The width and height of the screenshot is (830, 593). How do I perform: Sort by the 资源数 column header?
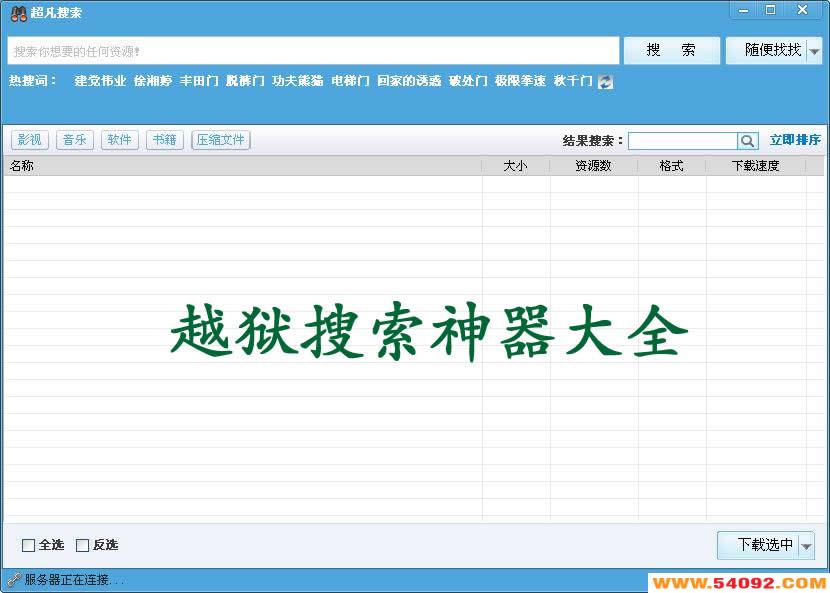pyautogui.click(x=594, y=166)
